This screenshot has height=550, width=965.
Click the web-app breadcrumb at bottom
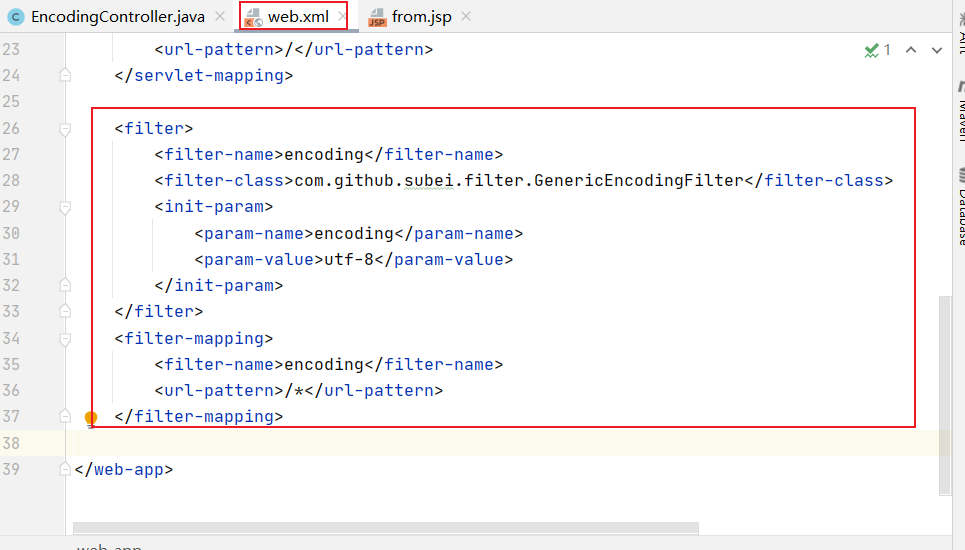(109, 546)
